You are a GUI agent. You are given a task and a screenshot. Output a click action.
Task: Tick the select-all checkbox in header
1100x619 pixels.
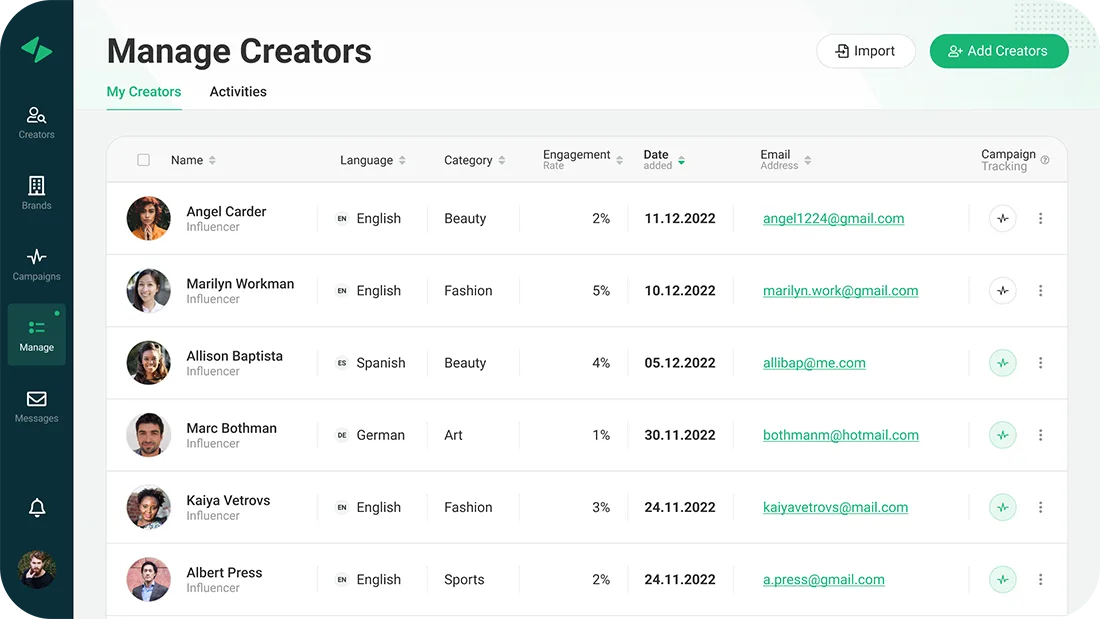tap(143, 160)
